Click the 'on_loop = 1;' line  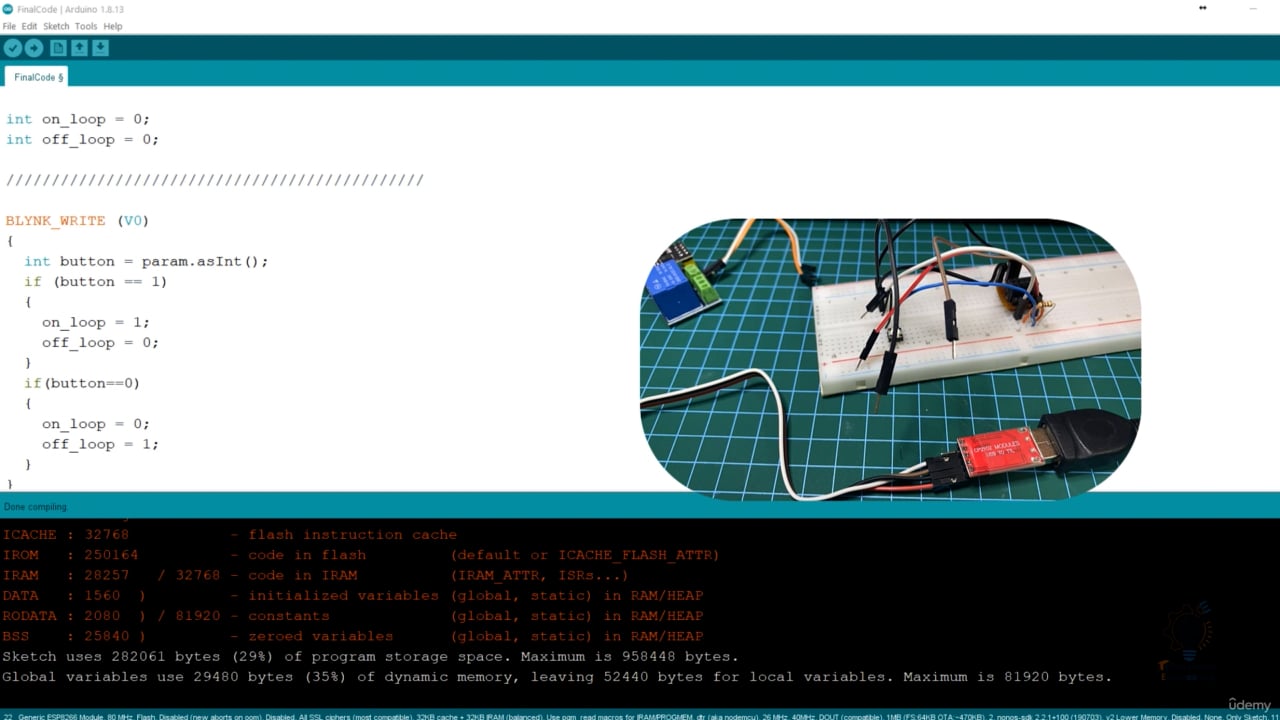(96, 322)
